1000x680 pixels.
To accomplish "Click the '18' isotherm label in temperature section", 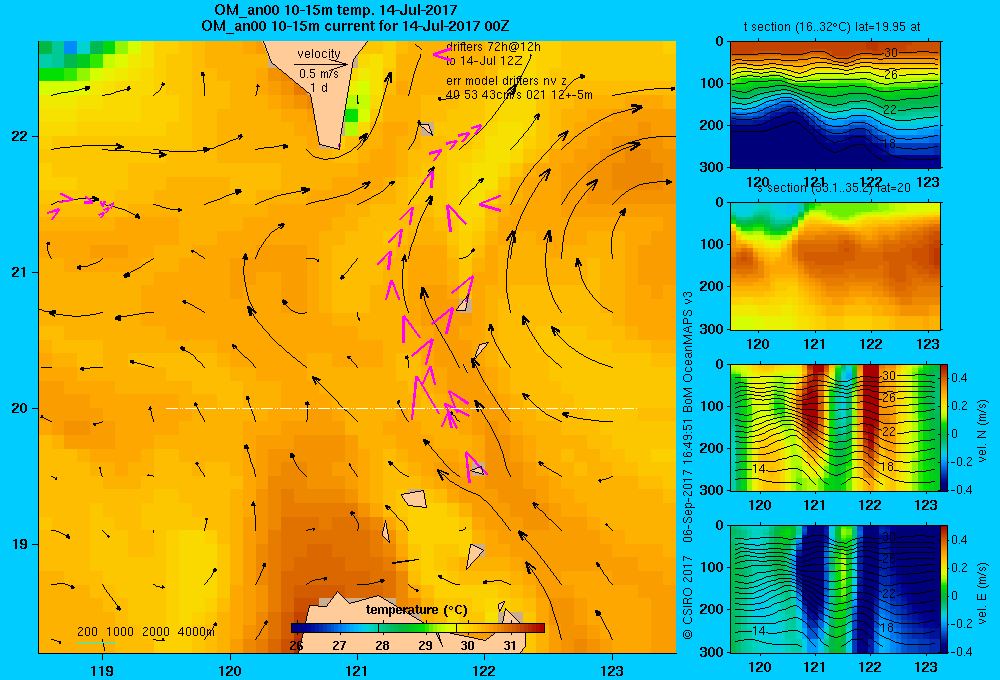I will [x=889, y=144].
